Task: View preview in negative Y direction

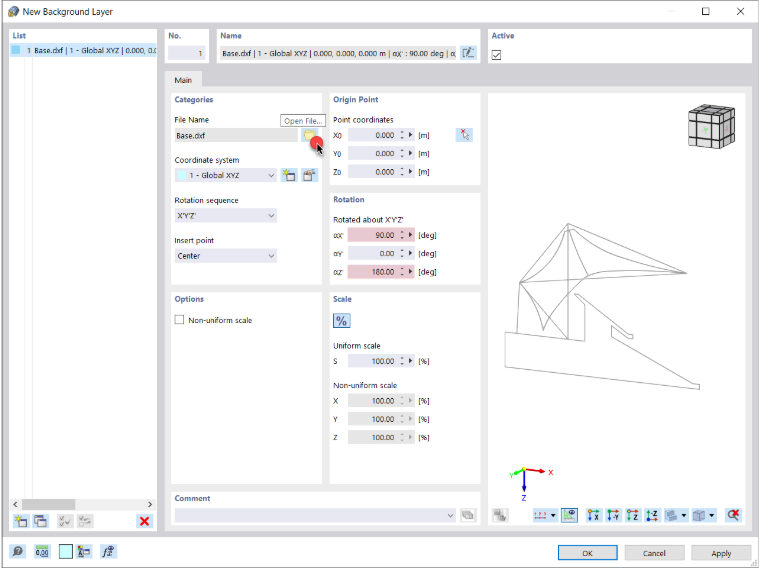Action: tap(613, 515)
